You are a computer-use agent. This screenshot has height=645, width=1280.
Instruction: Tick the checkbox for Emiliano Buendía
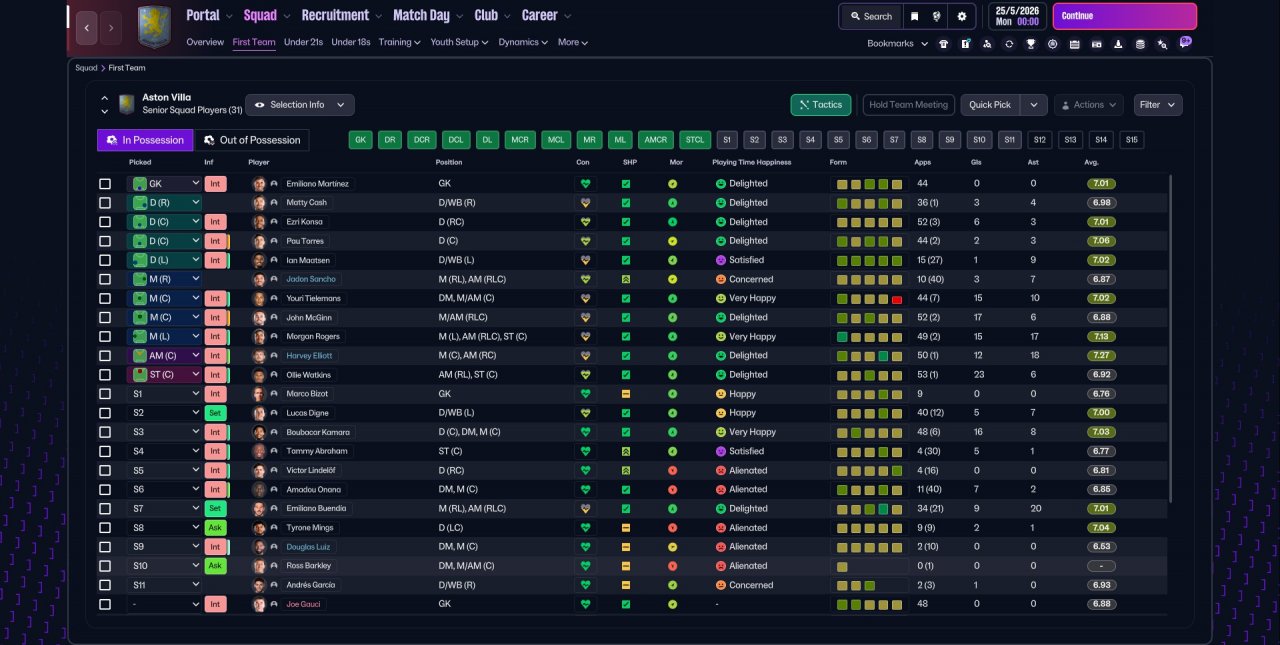(x=105, y=508)
